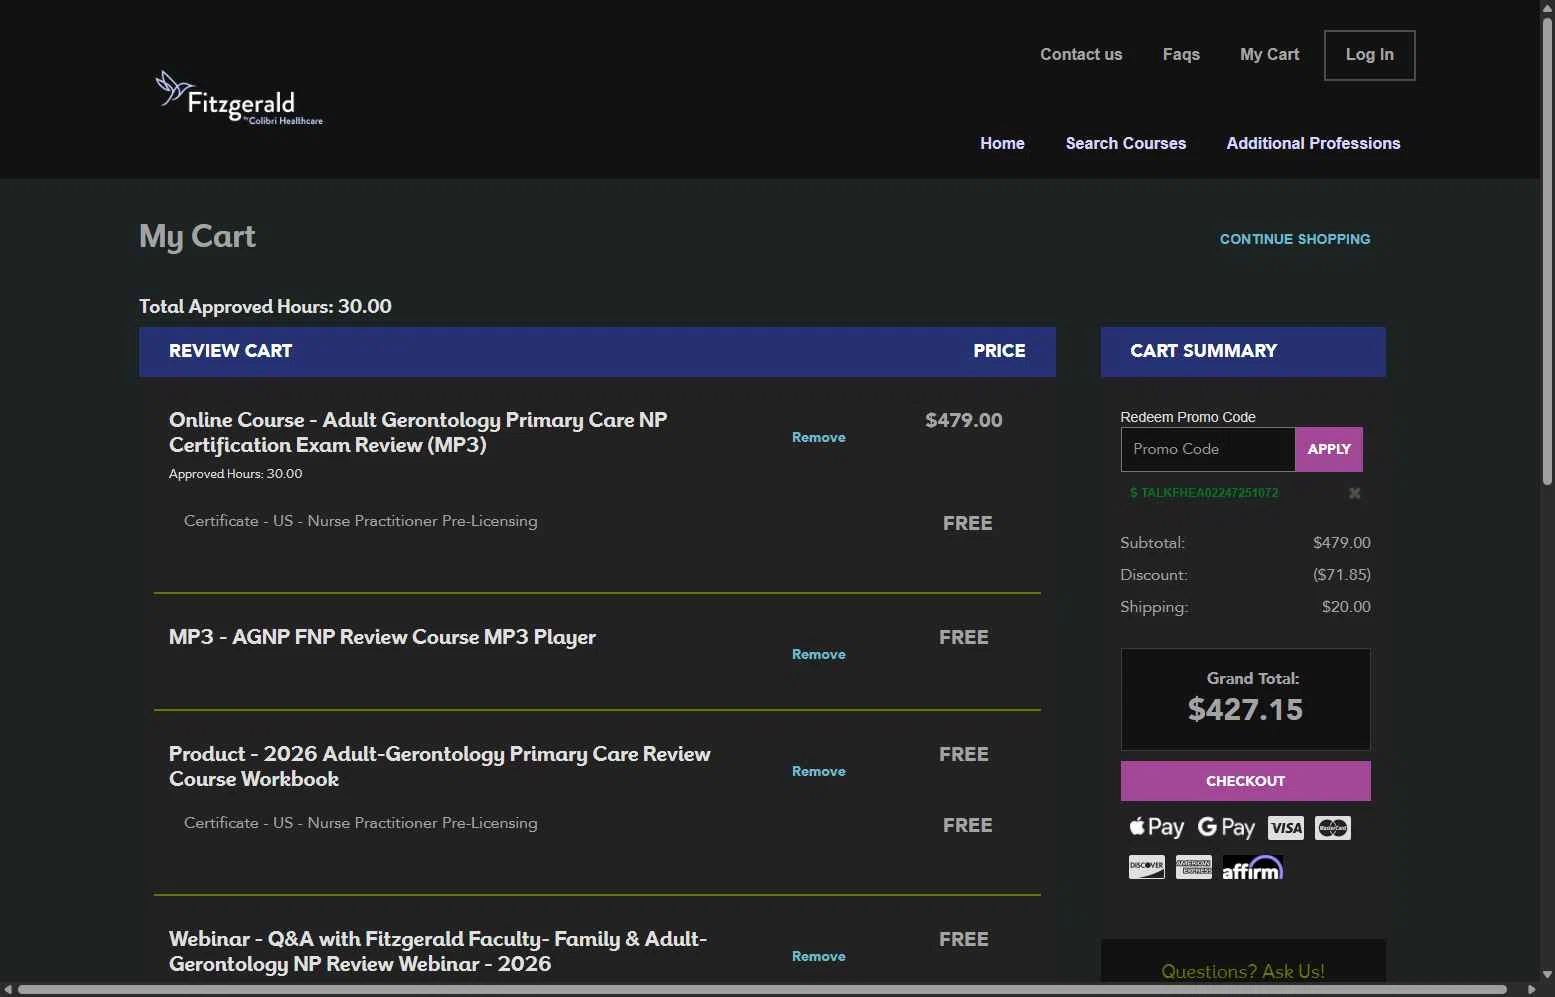Navigate to the Home page
1555x997 pixels.
coord(1002,144)
